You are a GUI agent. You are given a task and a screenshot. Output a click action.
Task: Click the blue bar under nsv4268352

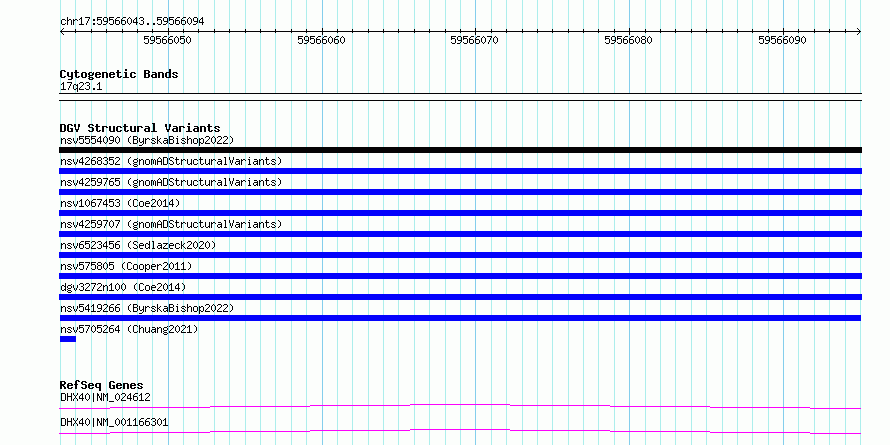pos(460,171)
